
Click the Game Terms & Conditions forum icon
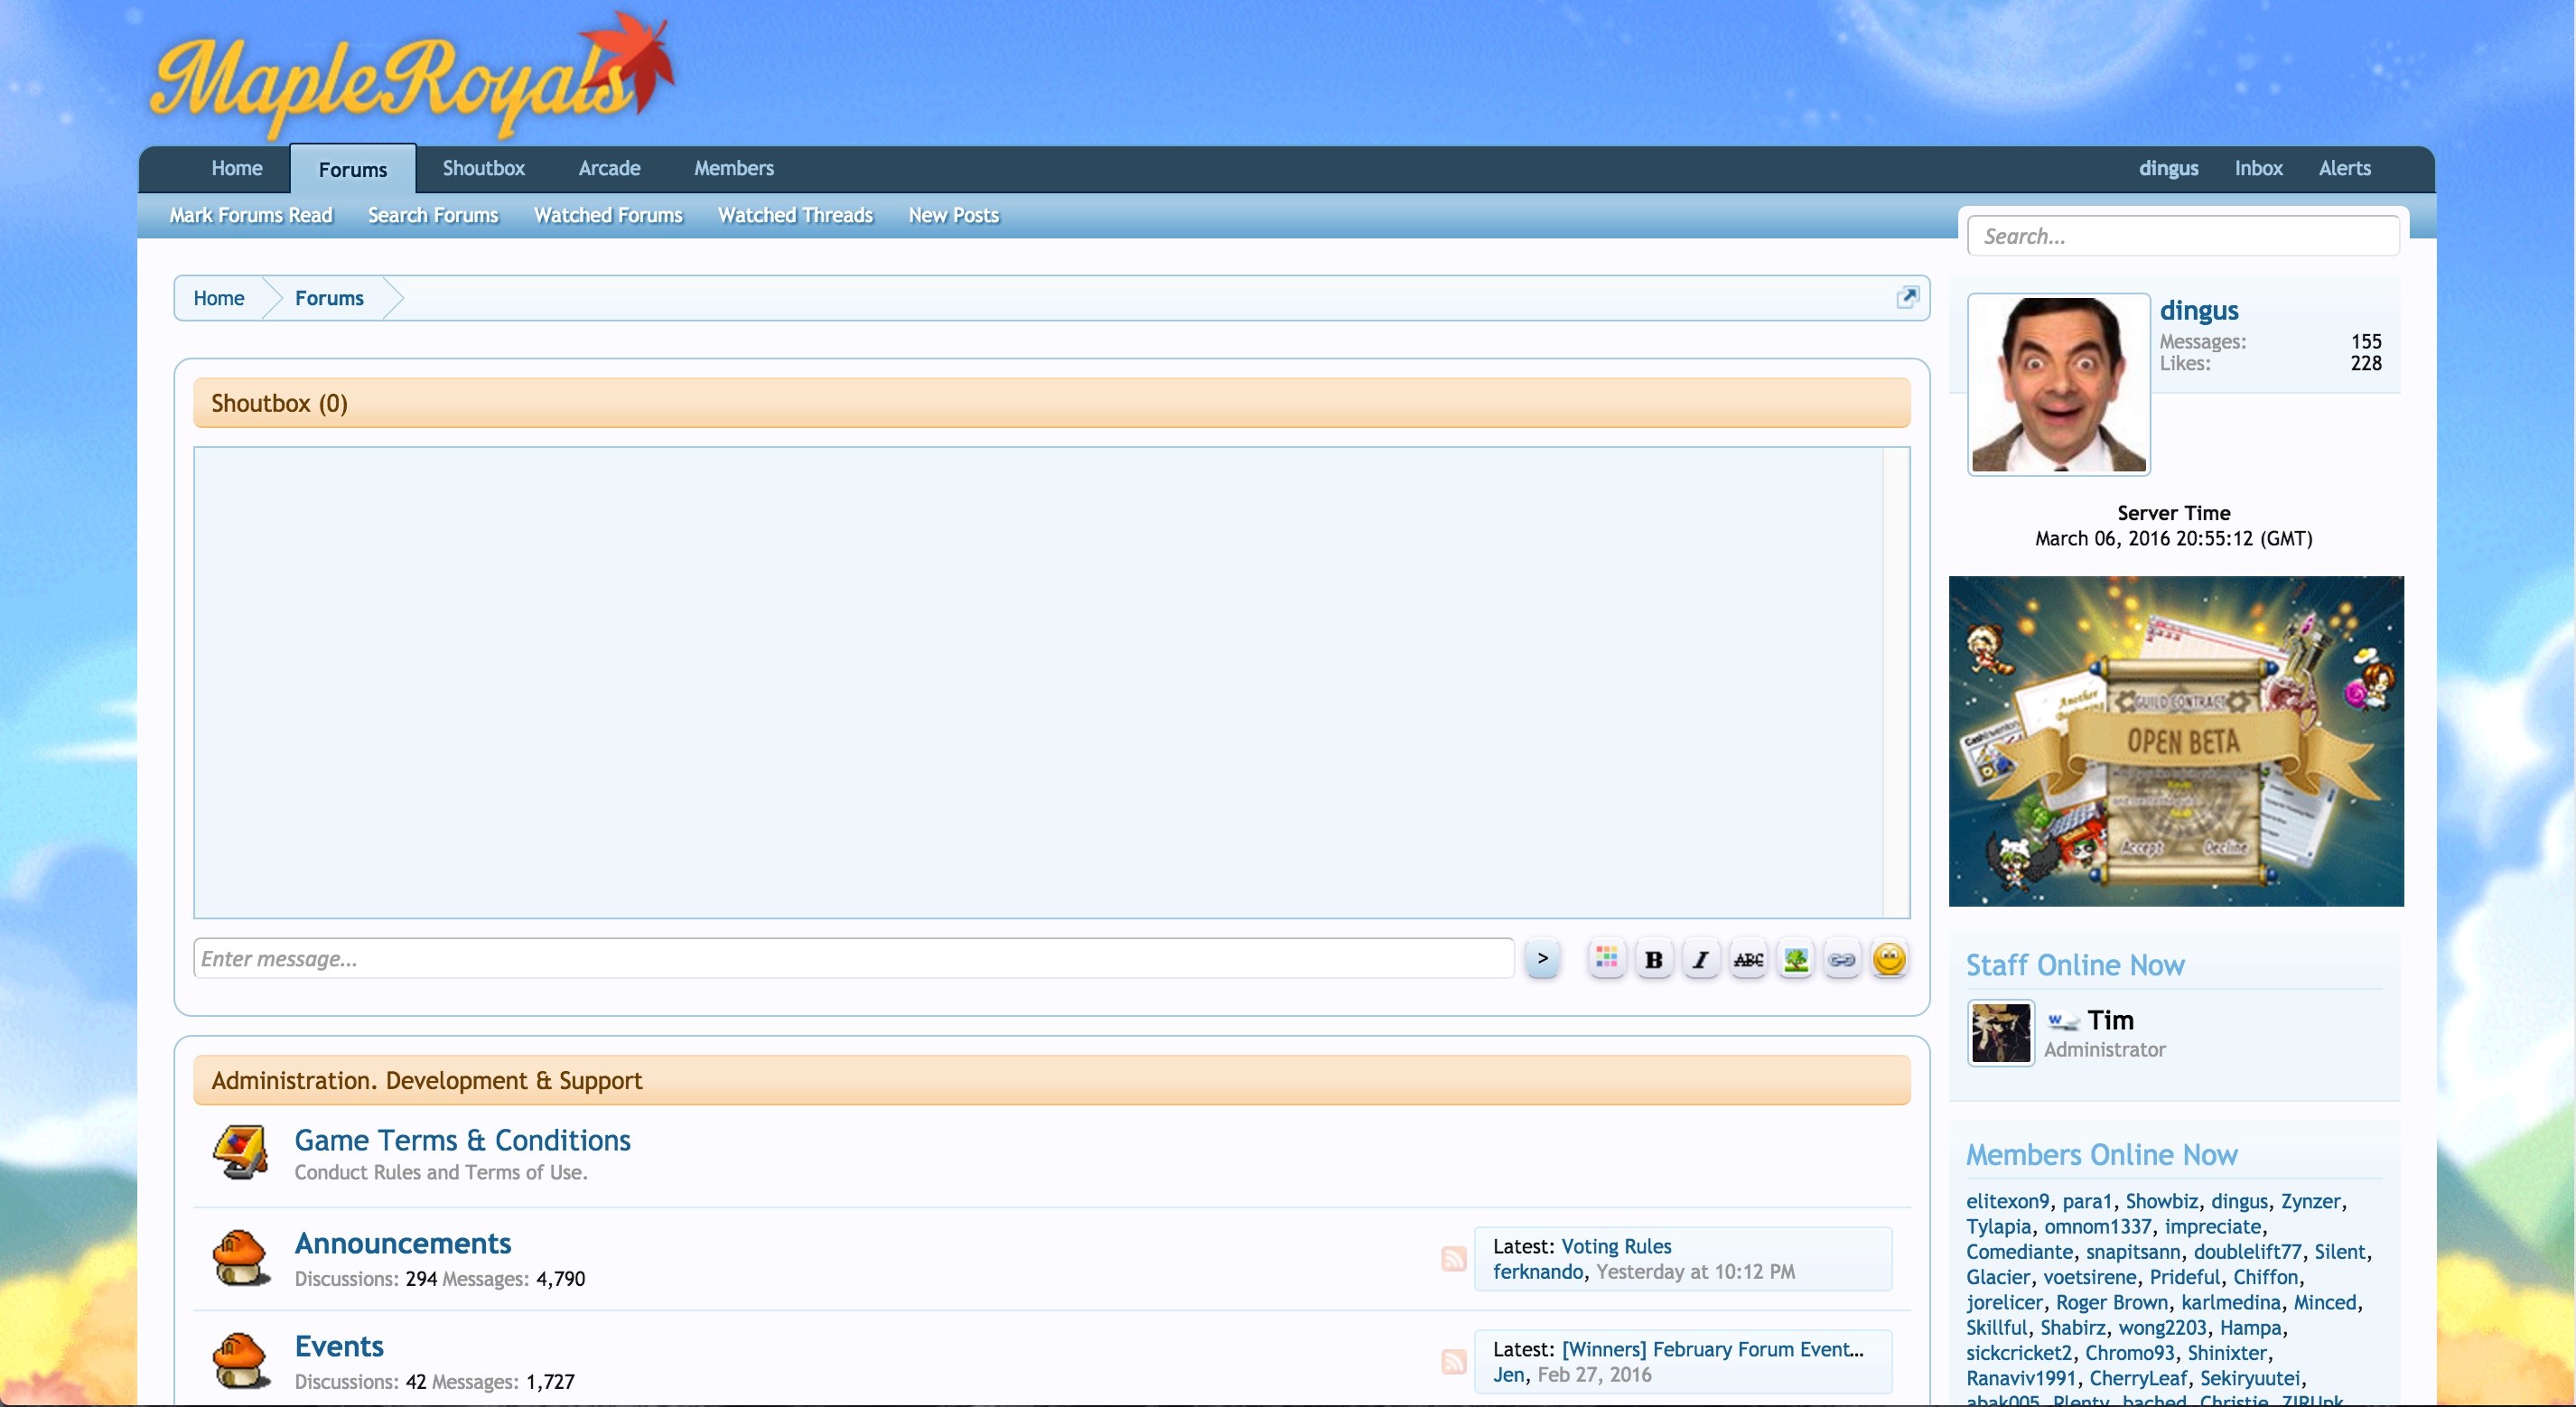(240, 1153)
